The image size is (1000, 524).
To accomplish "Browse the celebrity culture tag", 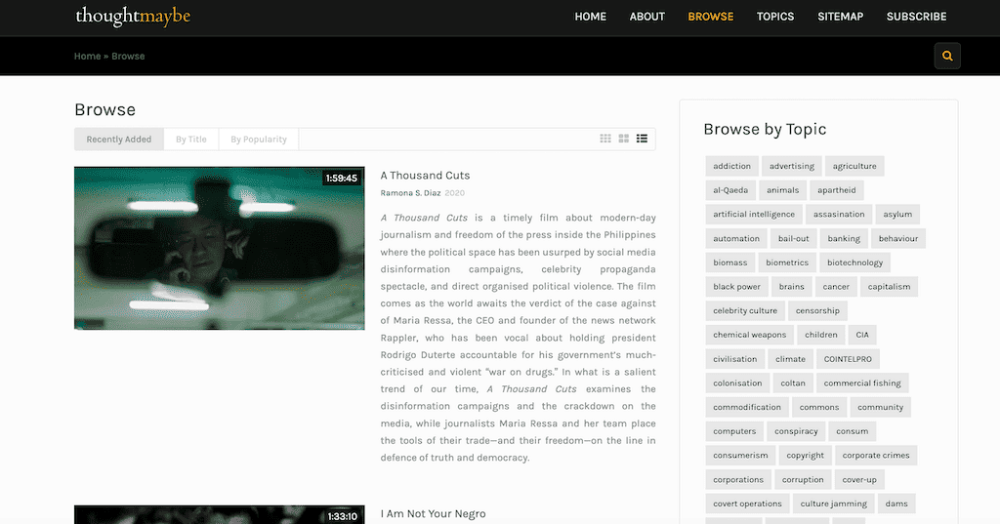I will click(745, 310).
